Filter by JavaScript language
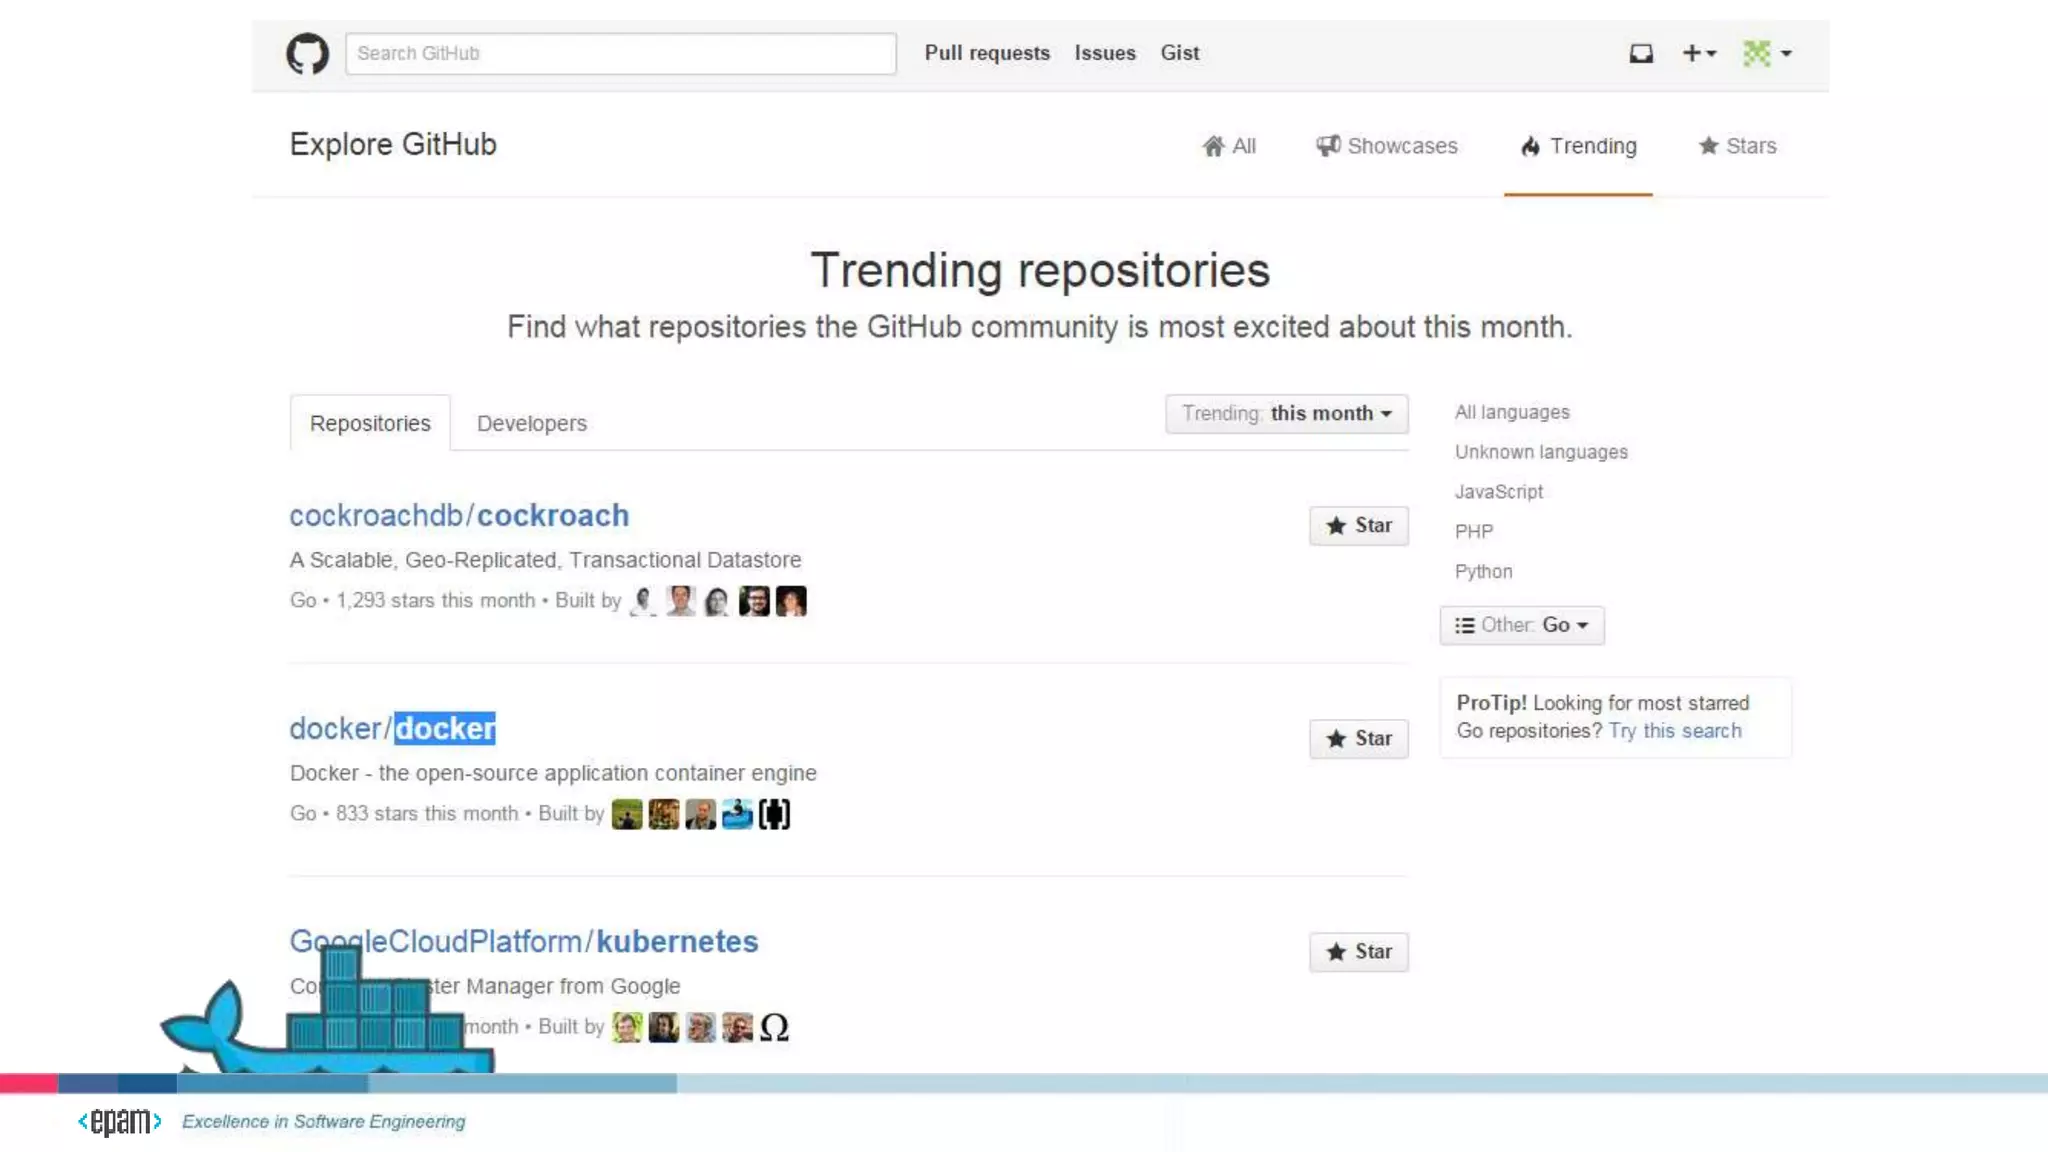This screenshot has width=2048, height=1152. [x=1498, y=492]
